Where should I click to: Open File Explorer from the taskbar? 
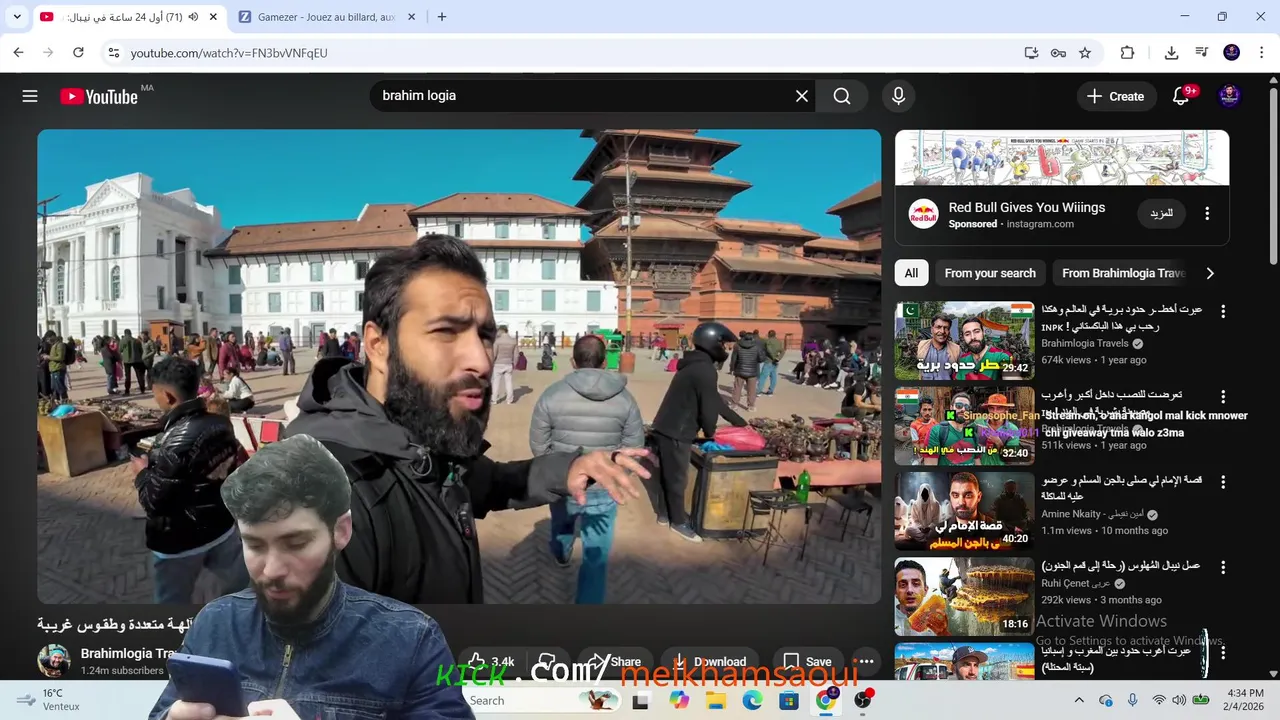tap(716, 701)
